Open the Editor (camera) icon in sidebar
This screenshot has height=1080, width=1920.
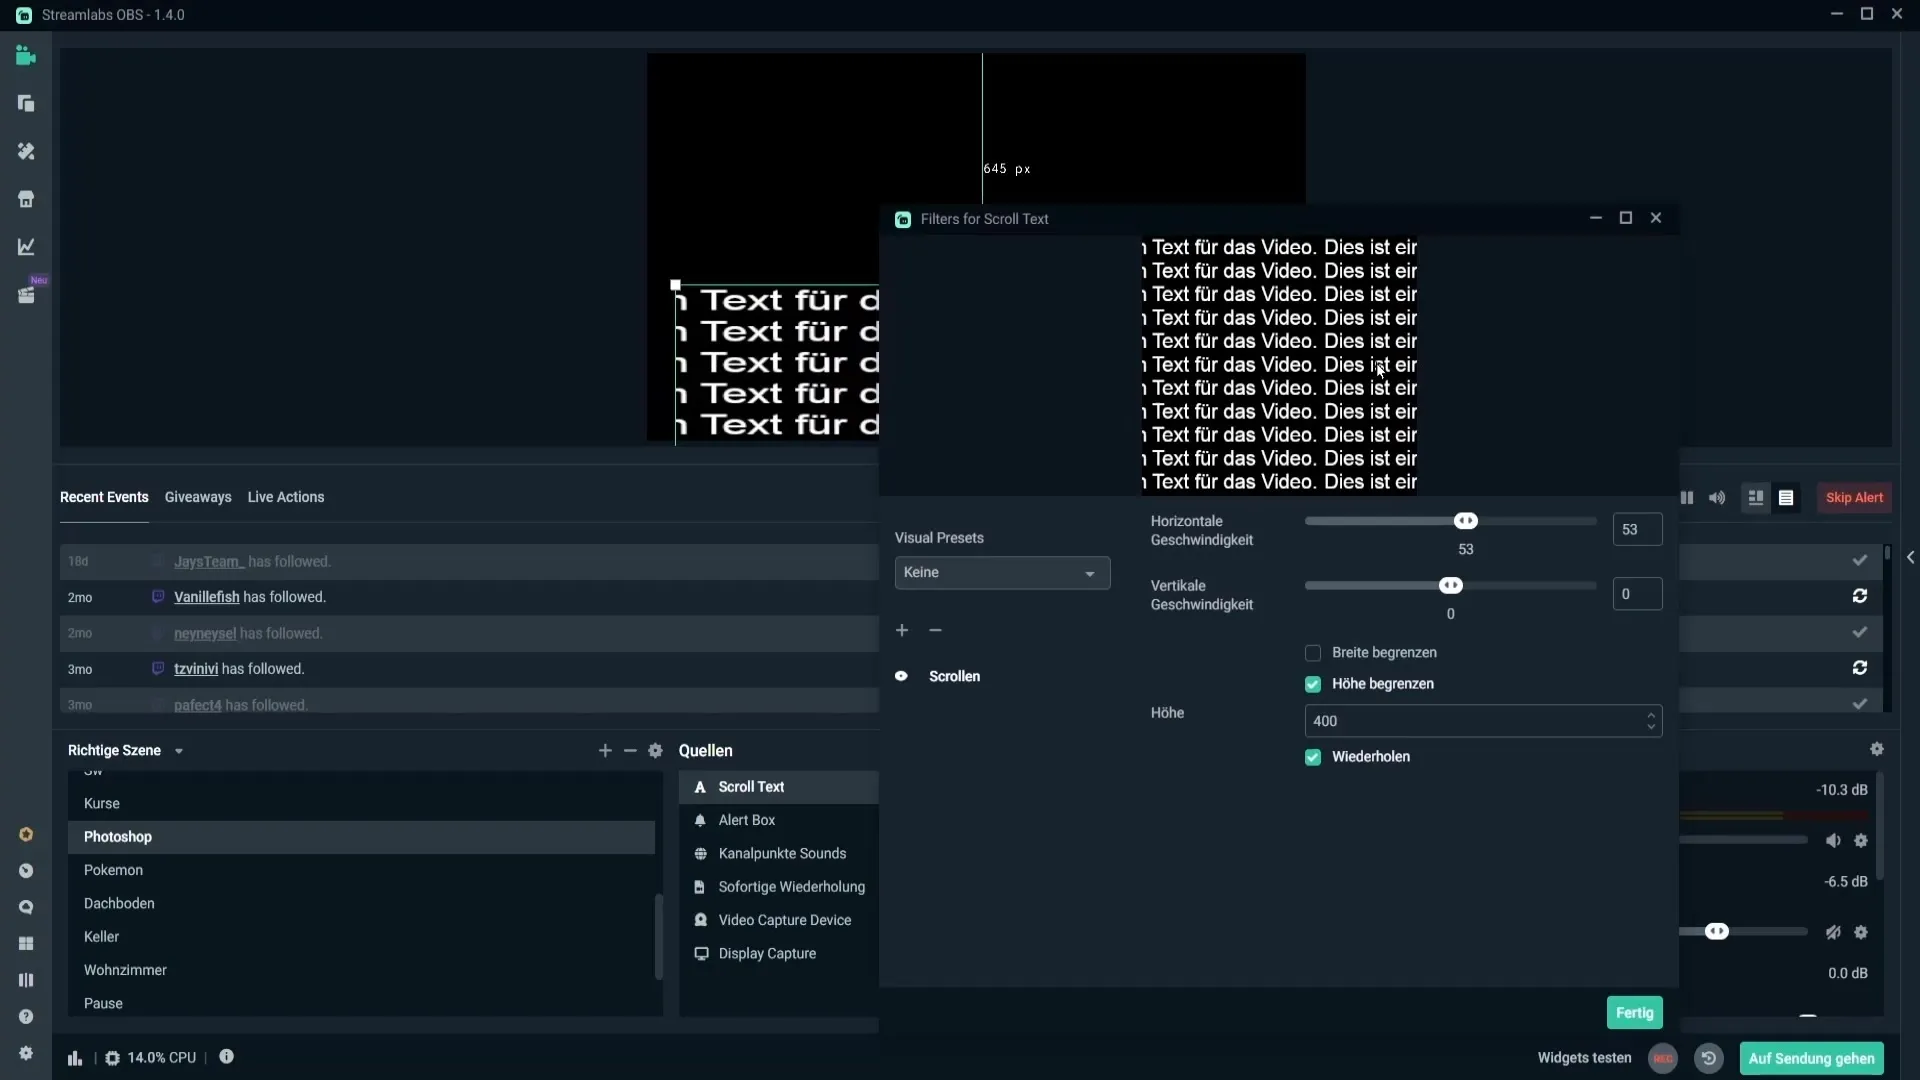26,56
